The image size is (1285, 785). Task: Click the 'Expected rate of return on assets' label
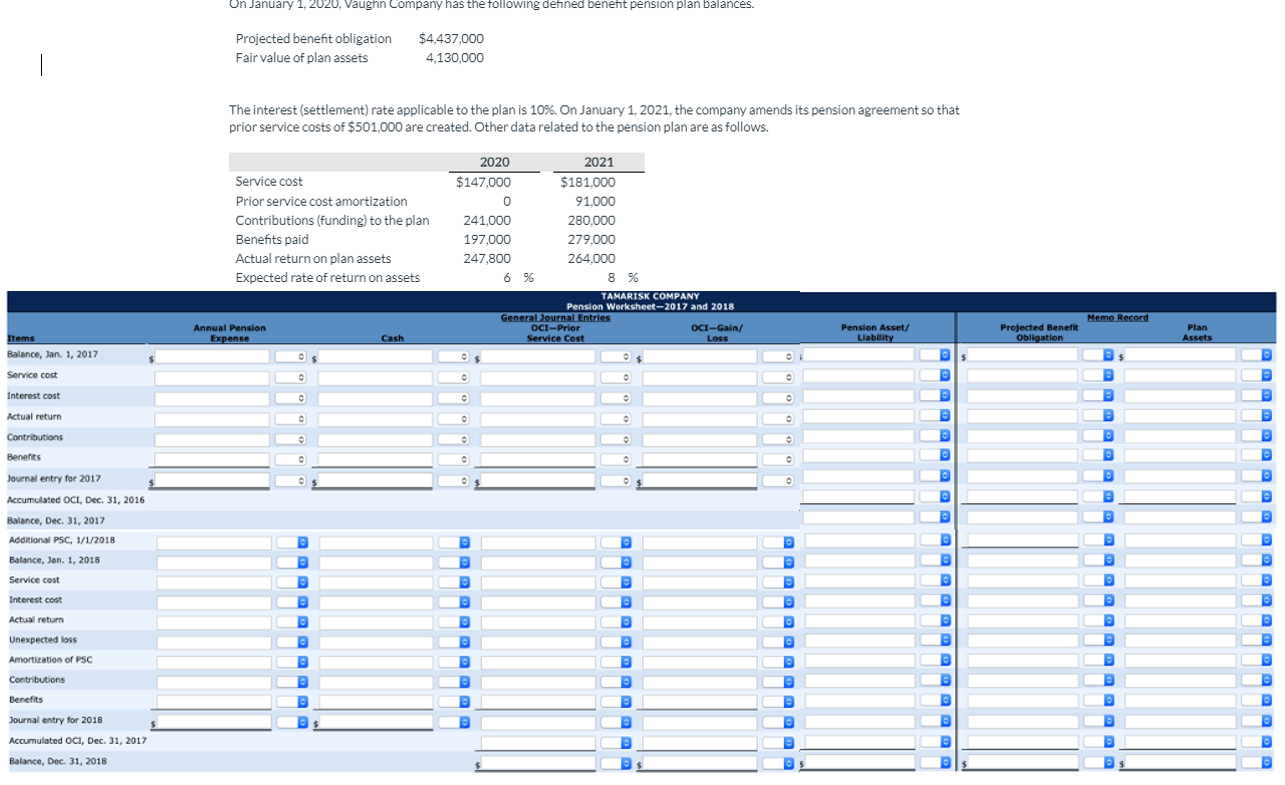(x=328, y=278)
